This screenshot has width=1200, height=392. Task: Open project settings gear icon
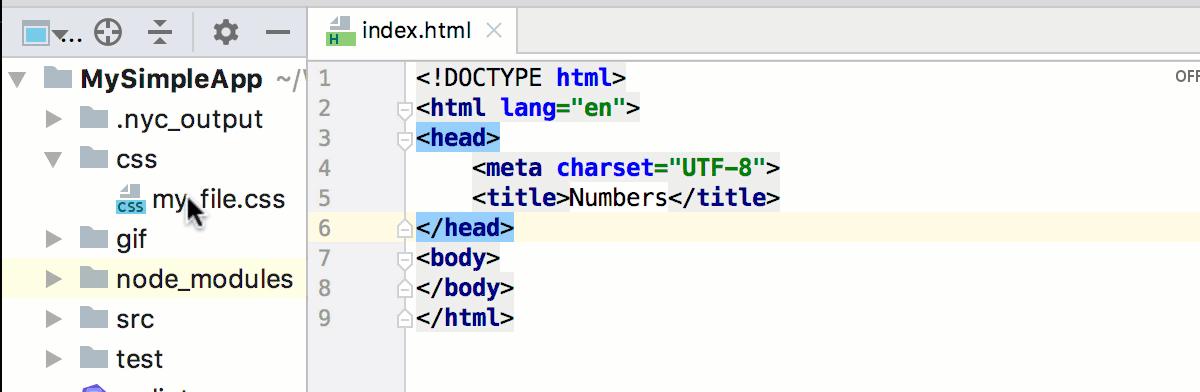(x=226, y=33)
